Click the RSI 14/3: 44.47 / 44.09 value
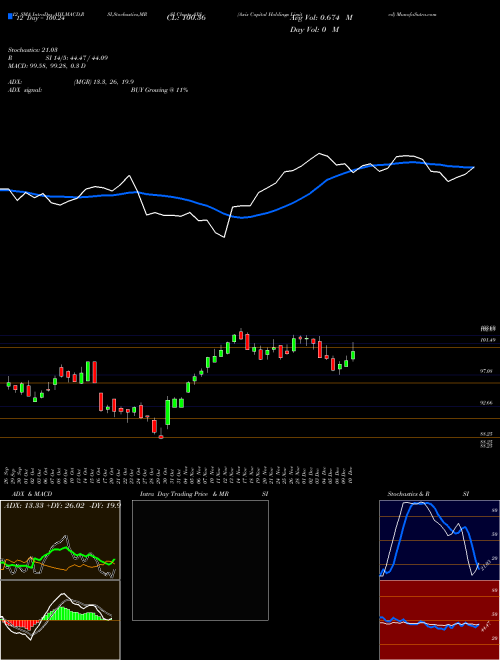The image size is (500, 660). pyautogui.click(x=58, y=58)
